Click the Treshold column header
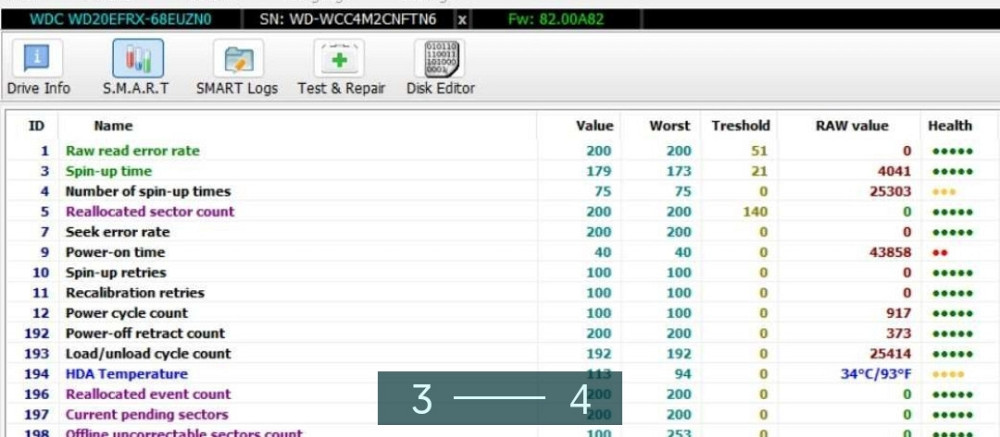The width and height of the screenshot is (1000, 437). (x=740, y=126)
